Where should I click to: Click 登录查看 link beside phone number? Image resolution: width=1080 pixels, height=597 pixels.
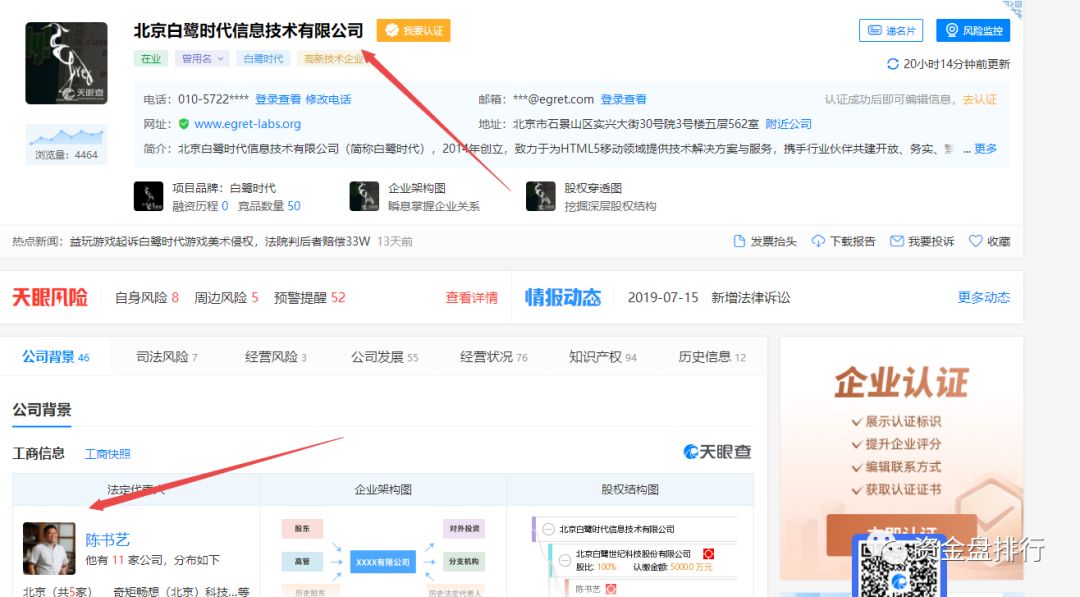click(x=278, y=99)
